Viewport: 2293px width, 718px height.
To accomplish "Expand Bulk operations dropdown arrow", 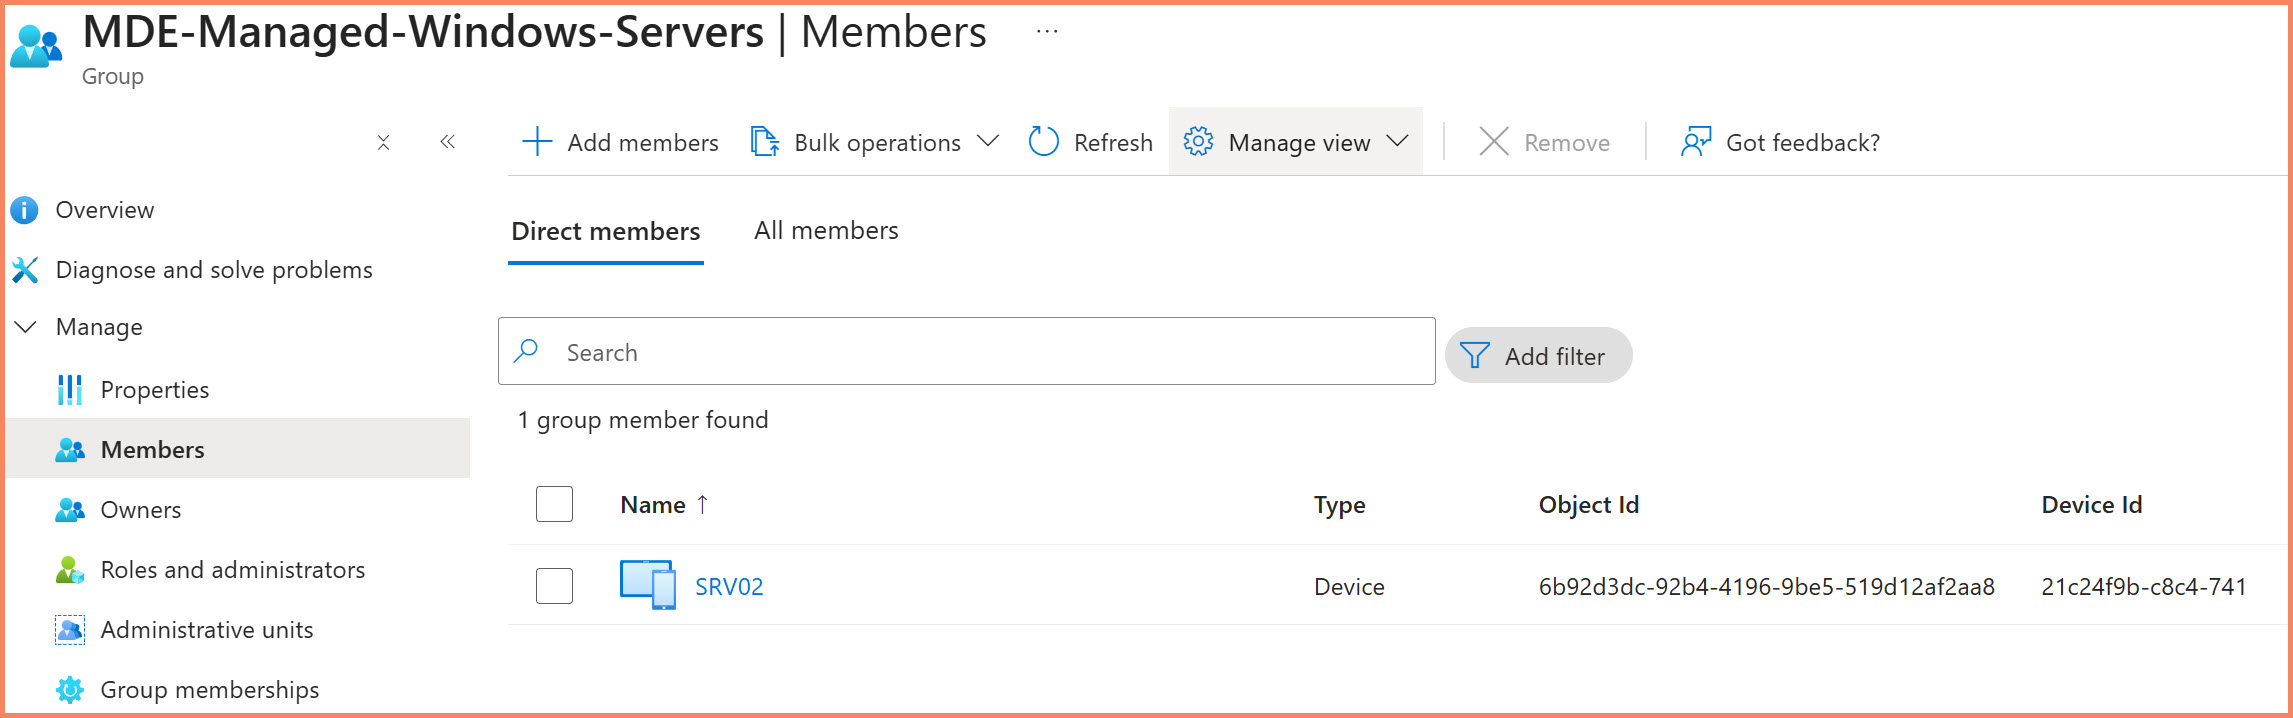I will [x=988, y=141].
